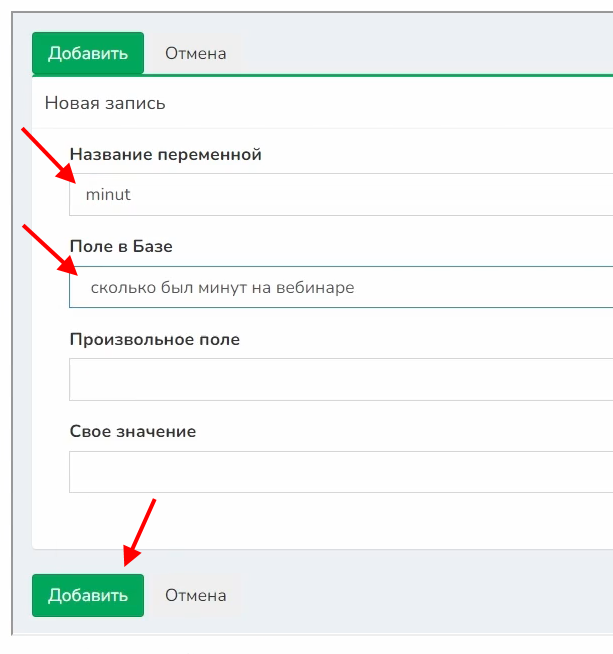Click the red arrow pointing at the minut field
This screenshot has height=654, width=613.
coord(48,153)
